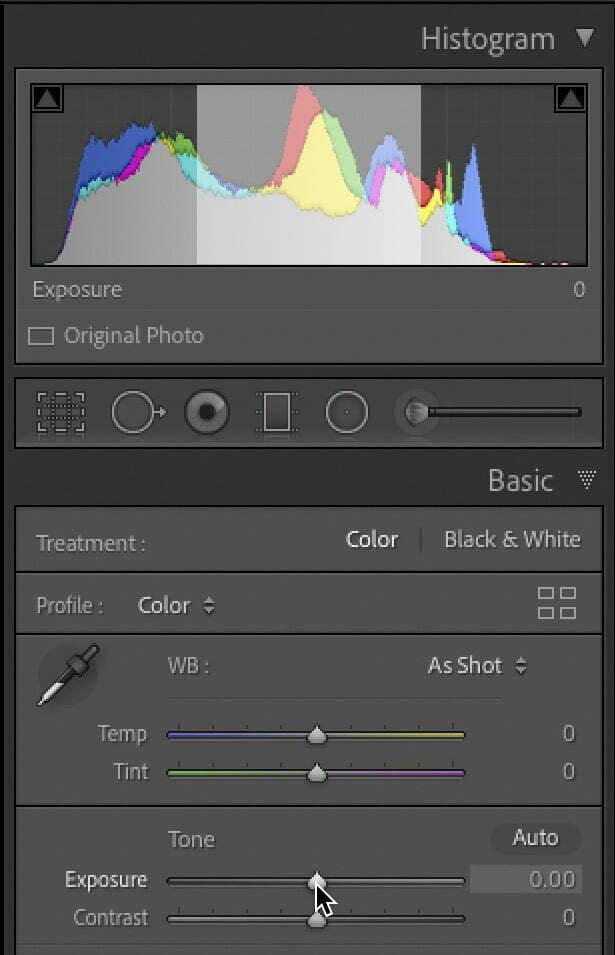Screen dimensions: 615x955
Task: Toggle shadow clipping indicator in histogram
Action: point(47,98)
